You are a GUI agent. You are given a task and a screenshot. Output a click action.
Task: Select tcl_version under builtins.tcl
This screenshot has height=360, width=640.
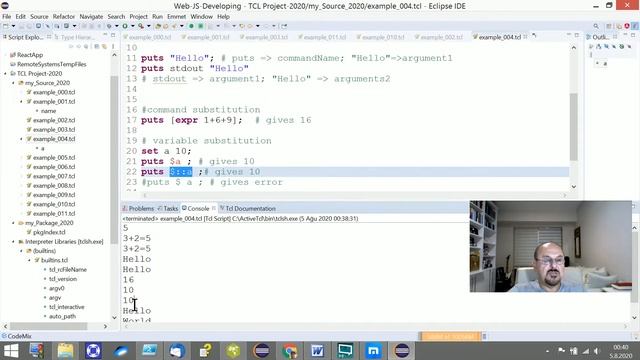(62, 279)
